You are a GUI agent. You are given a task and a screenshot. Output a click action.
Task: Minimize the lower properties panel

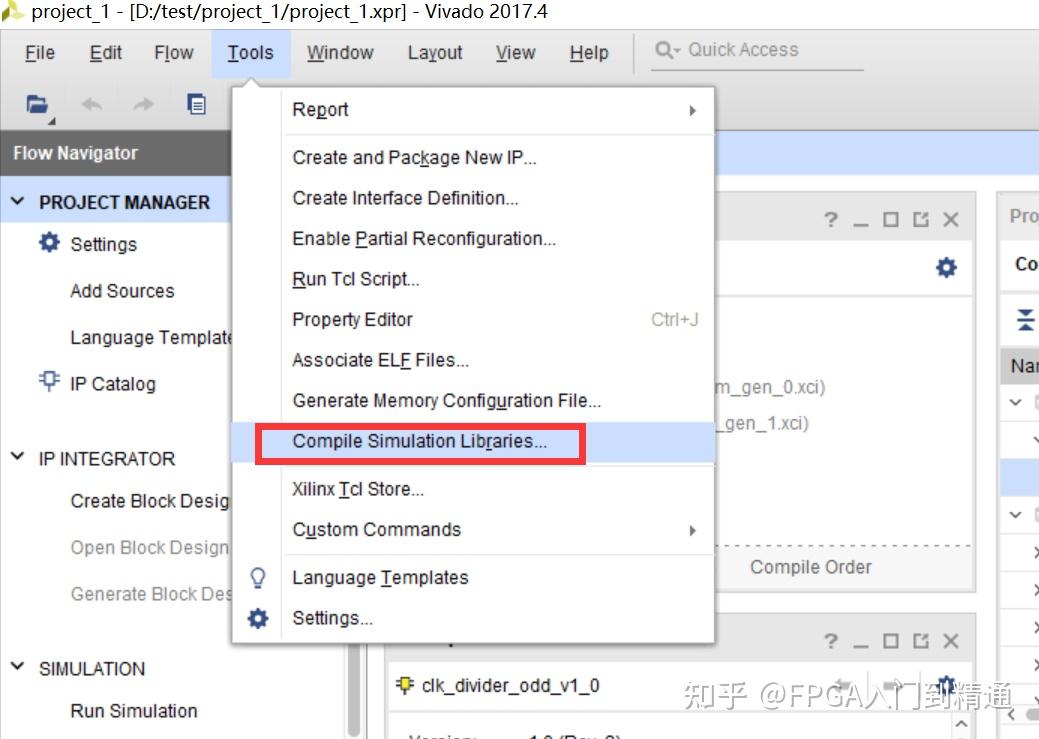(x=861, y=646)
